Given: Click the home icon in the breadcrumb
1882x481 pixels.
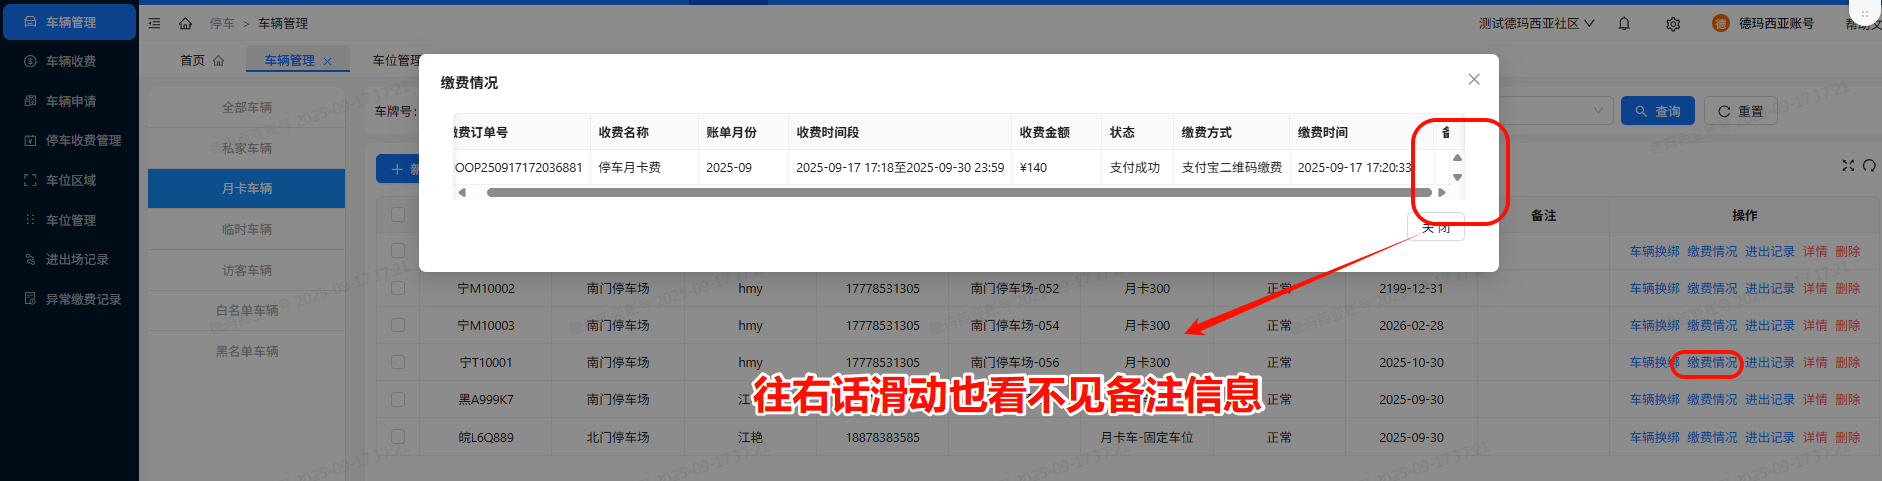Looking at the screenshot, I should click(185, 23).
